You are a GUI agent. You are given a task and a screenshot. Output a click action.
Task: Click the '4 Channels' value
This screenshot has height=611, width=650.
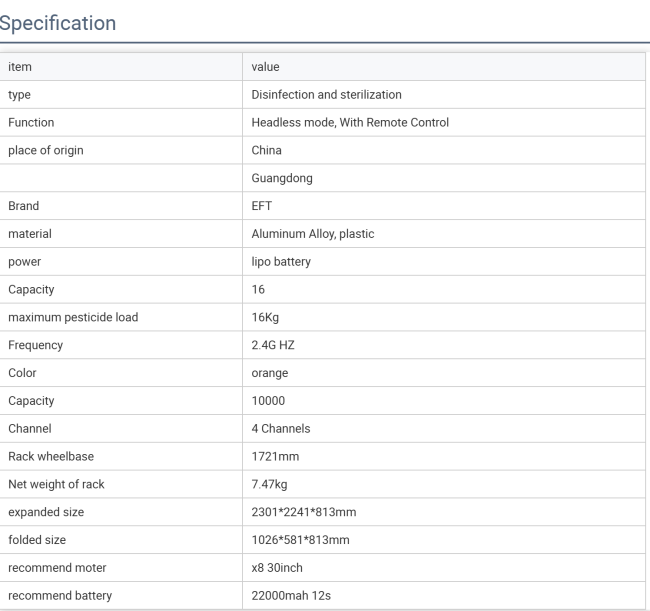coord(281,429)
